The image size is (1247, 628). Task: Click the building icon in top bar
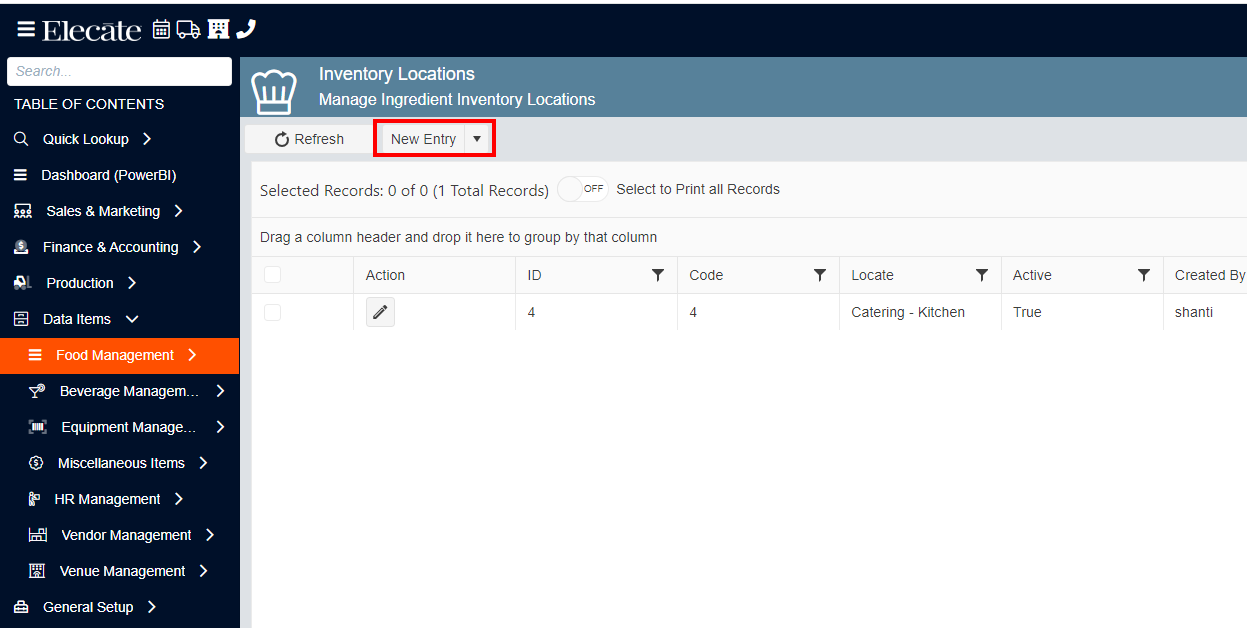click(x=218, y=29)
